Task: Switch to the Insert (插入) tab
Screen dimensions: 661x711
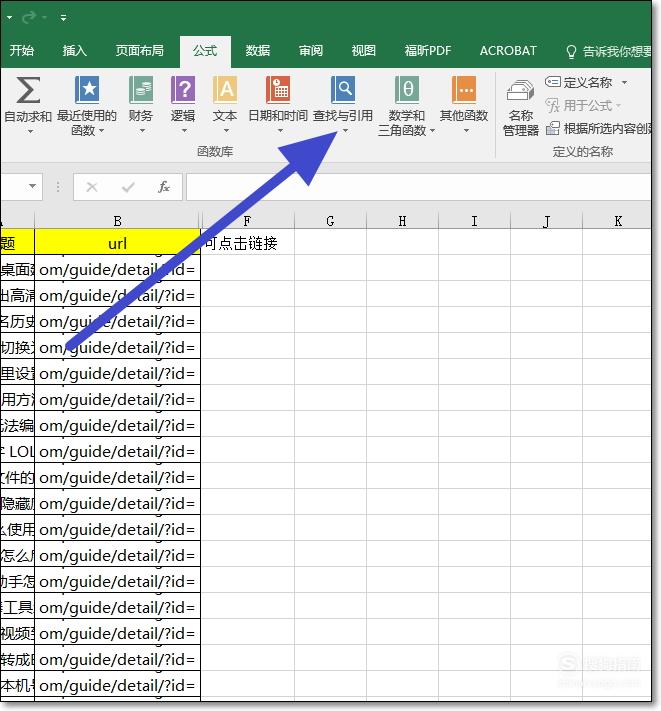Action: [x=74, y=50]
